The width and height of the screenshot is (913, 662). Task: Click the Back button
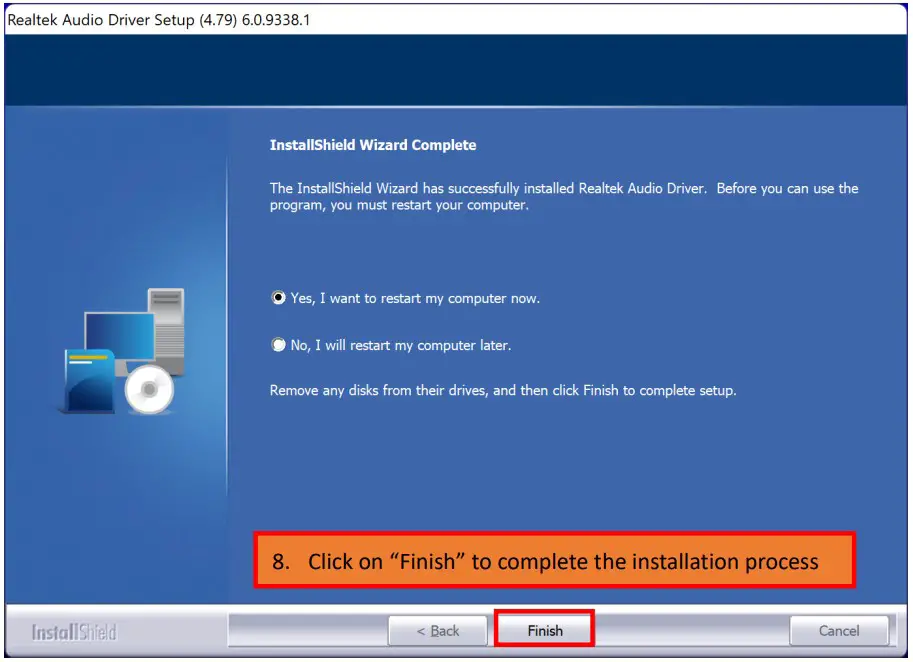438,631
